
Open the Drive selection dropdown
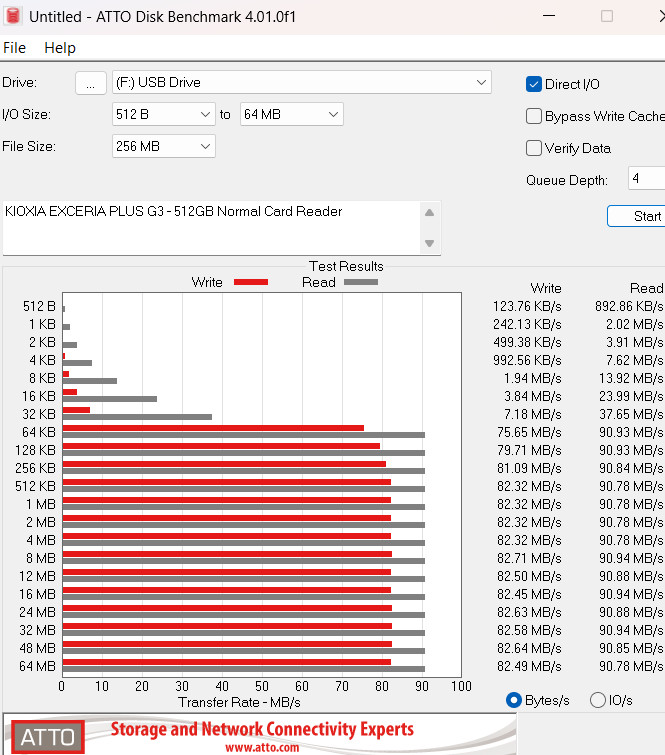pos(301,82)
